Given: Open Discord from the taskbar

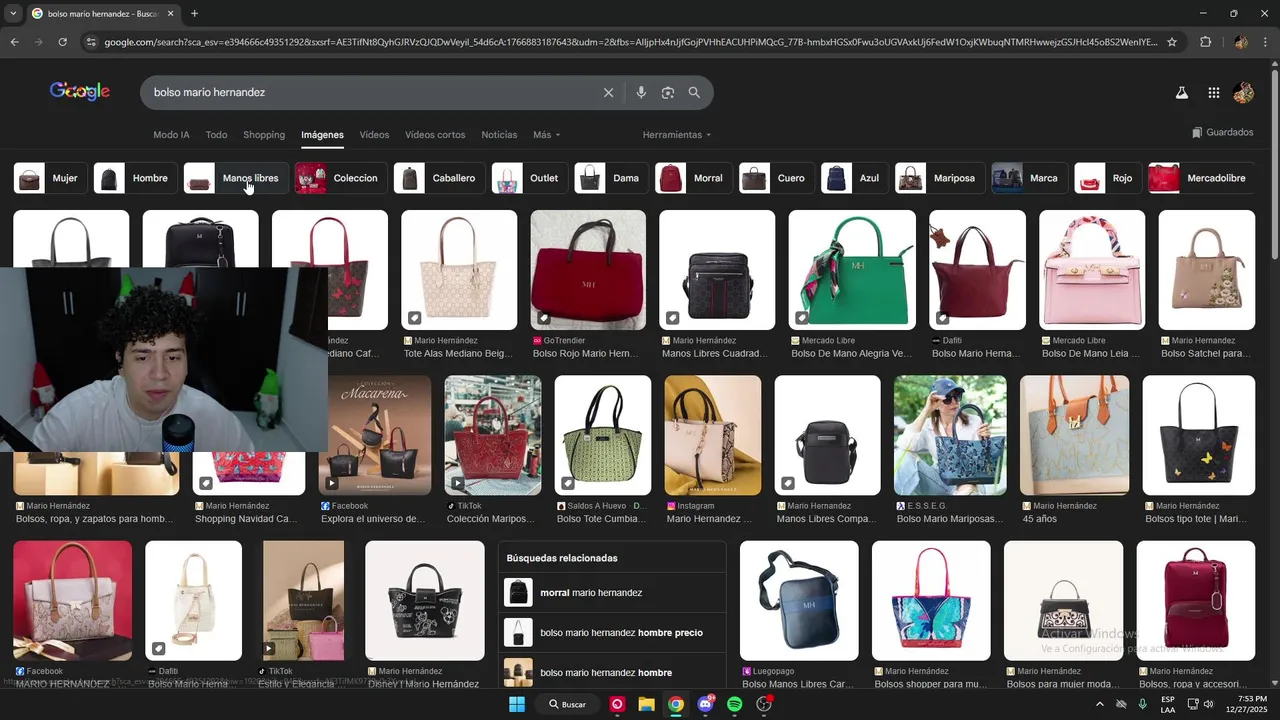Looking at the screenshot, I should pos(706,704).
